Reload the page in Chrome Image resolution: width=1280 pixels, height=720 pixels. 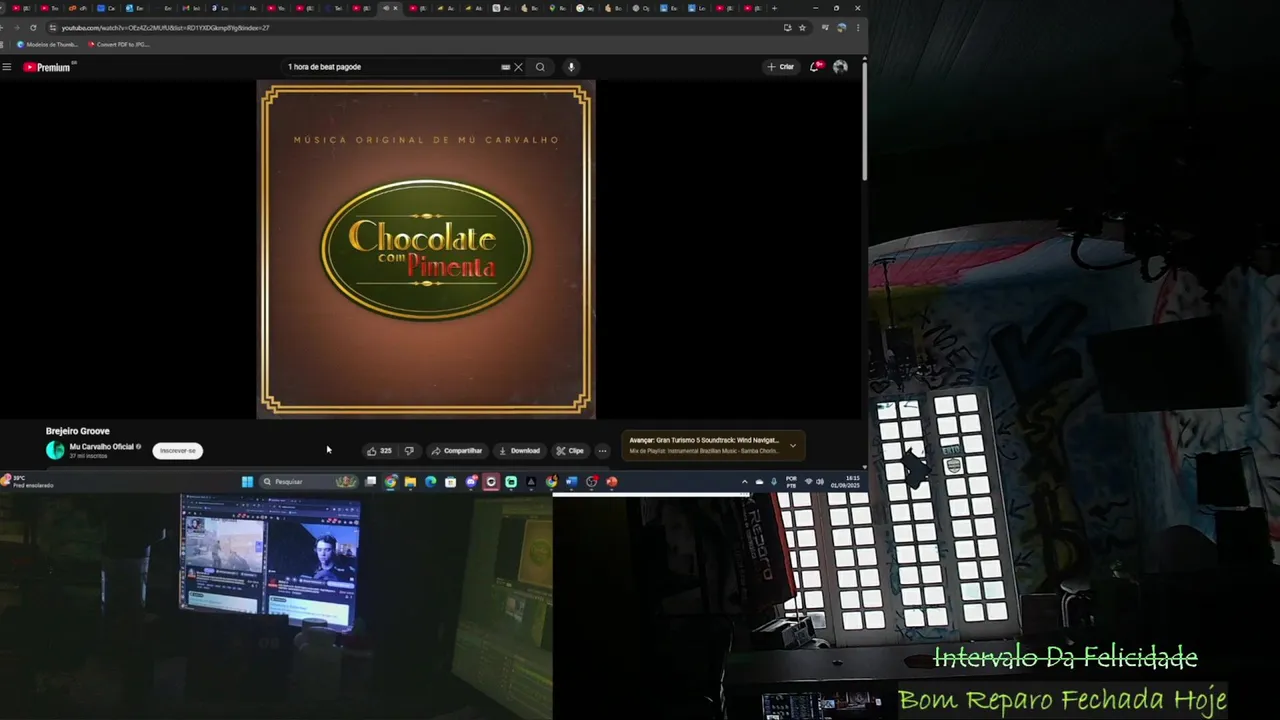coord(33,28)
